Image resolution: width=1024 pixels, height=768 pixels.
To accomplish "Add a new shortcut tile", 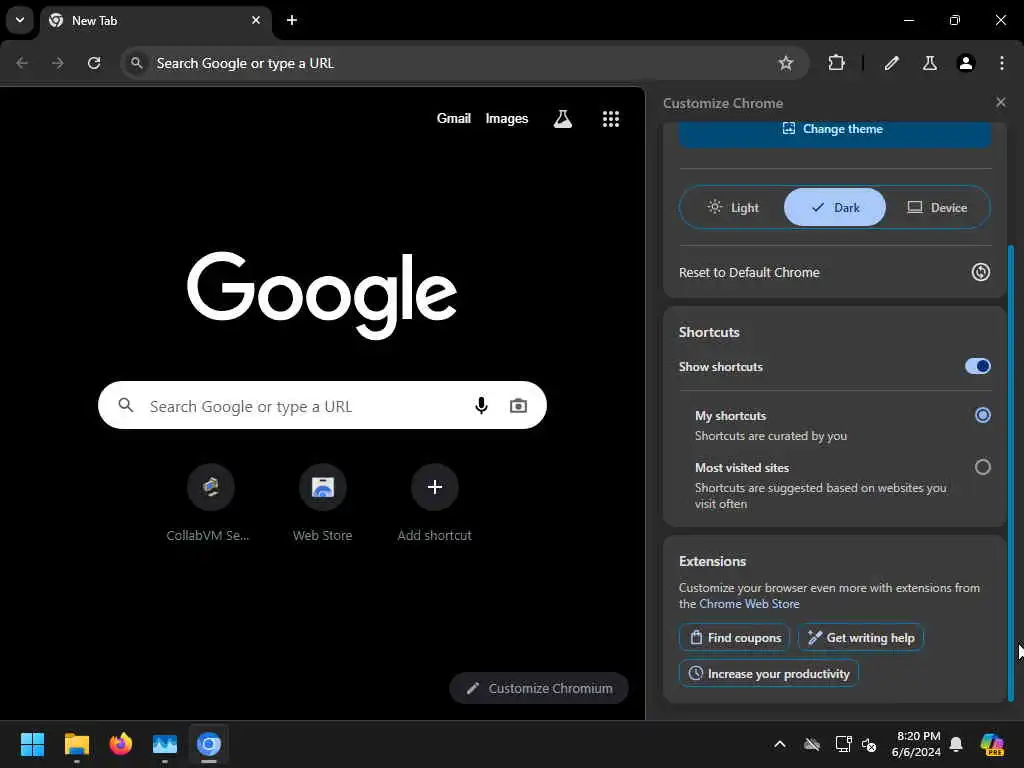I will click(x=434, y=503).
